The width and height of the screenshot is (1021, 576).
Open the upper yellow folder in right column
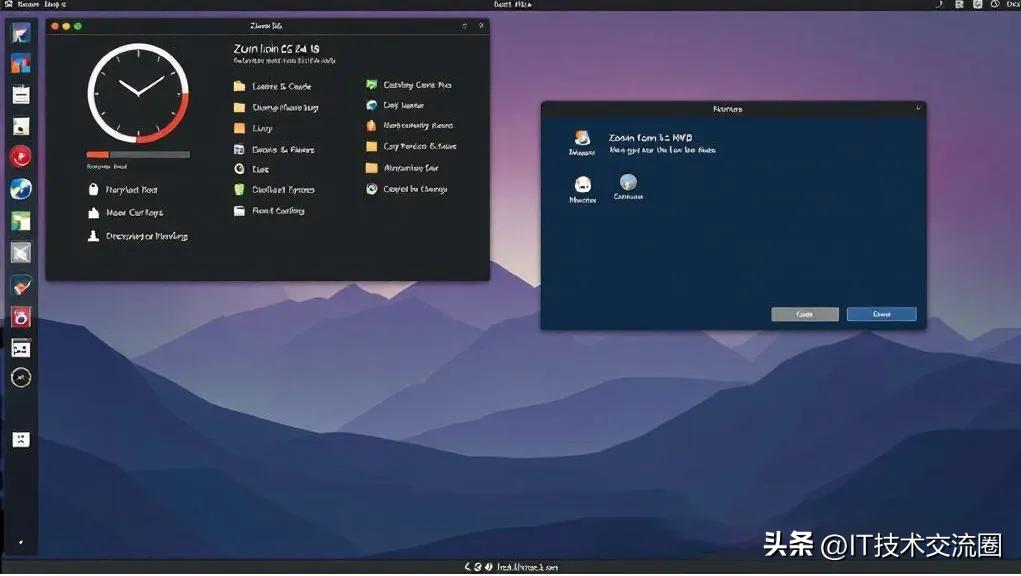tap(411, 146)
